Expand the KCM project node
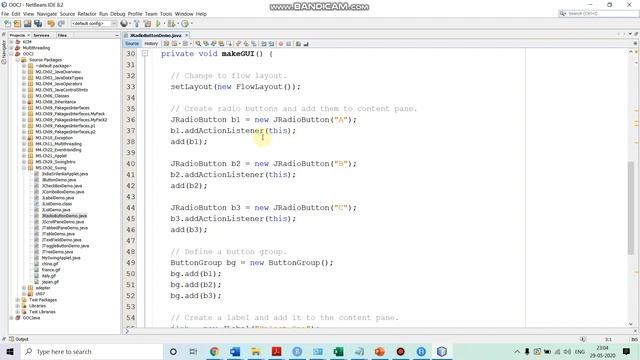 click(x=11, y=42)
